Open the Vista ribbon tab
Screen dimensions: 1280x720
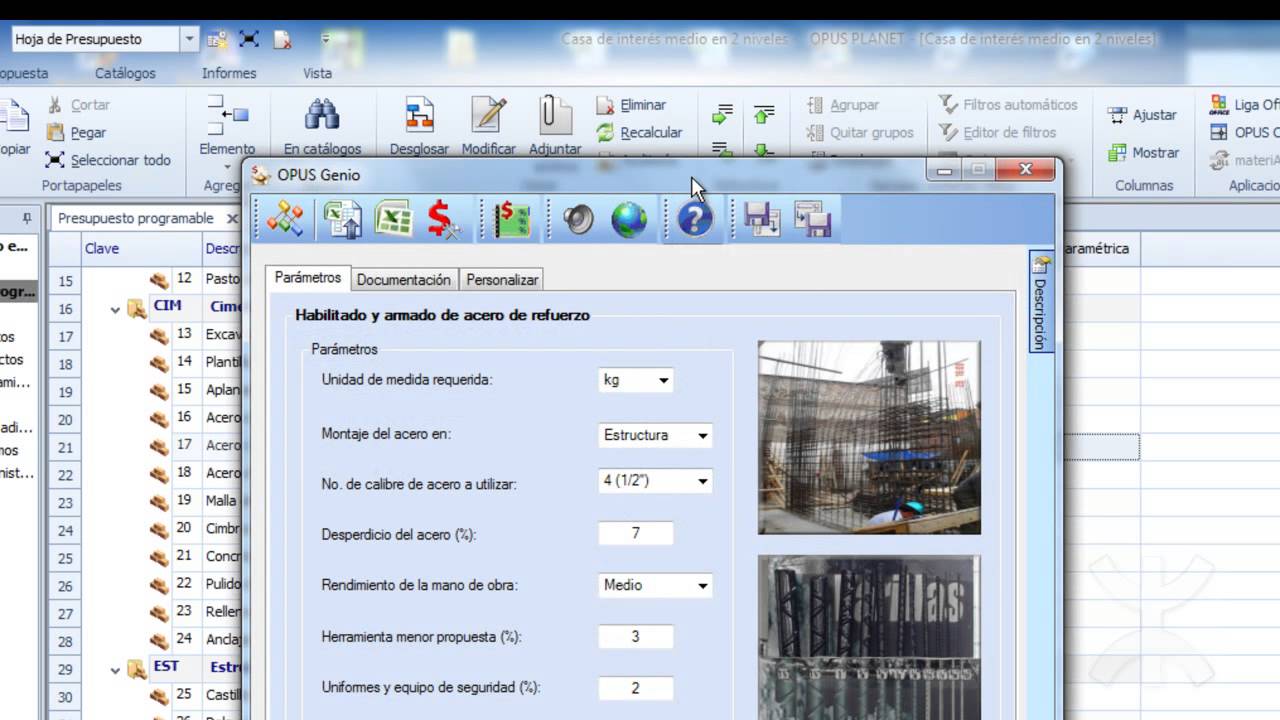[x=317, y=73]
